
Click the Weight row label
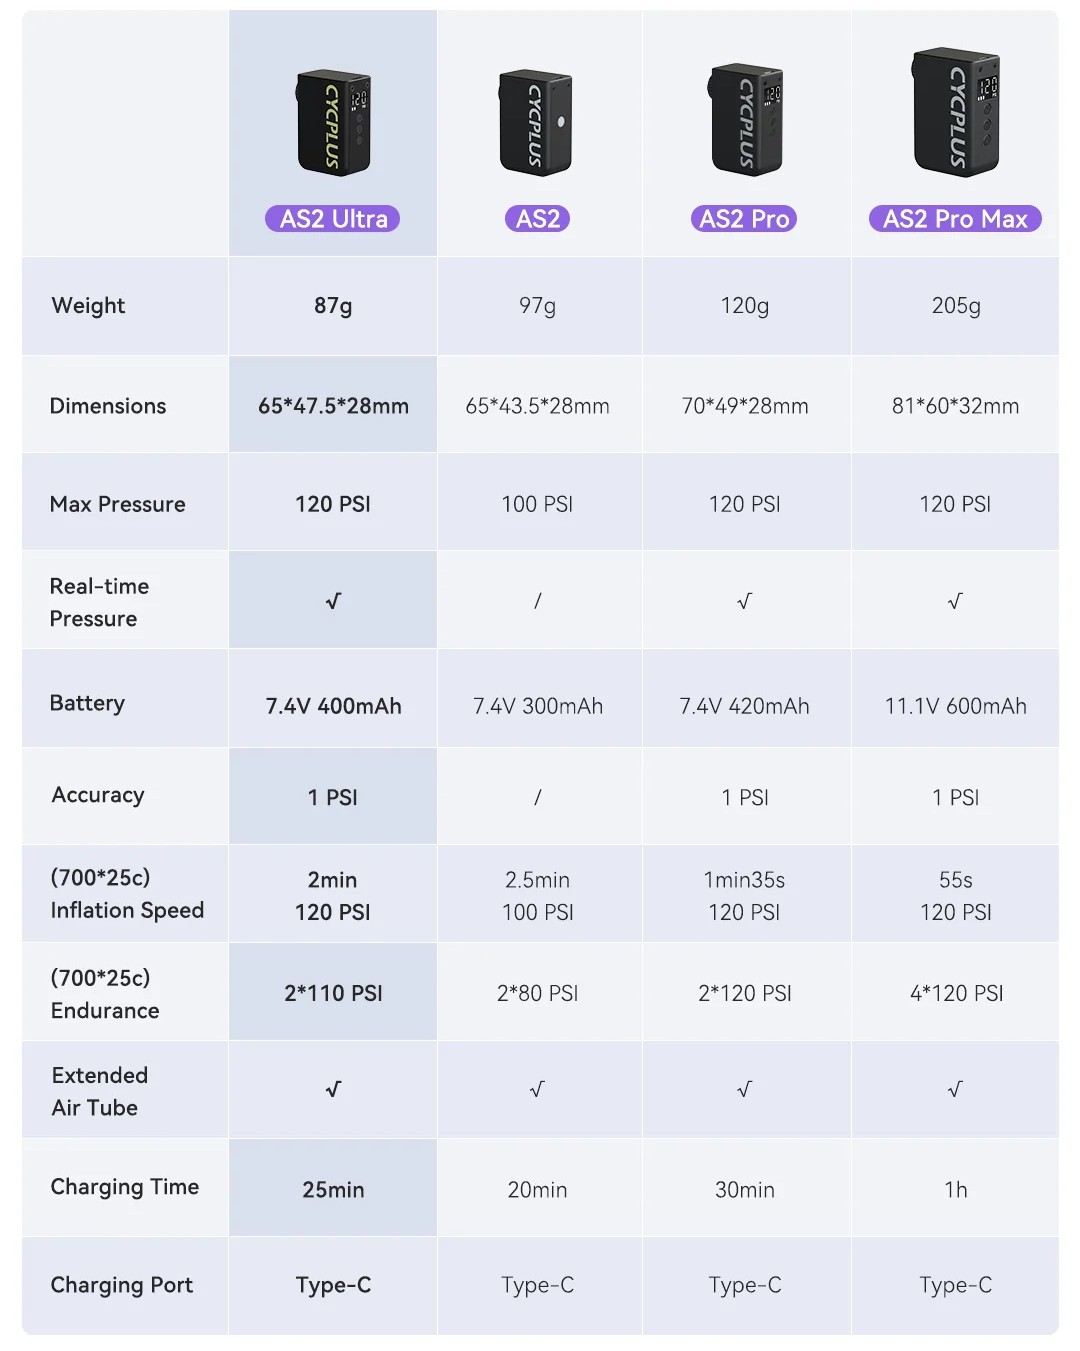[88, 306]
